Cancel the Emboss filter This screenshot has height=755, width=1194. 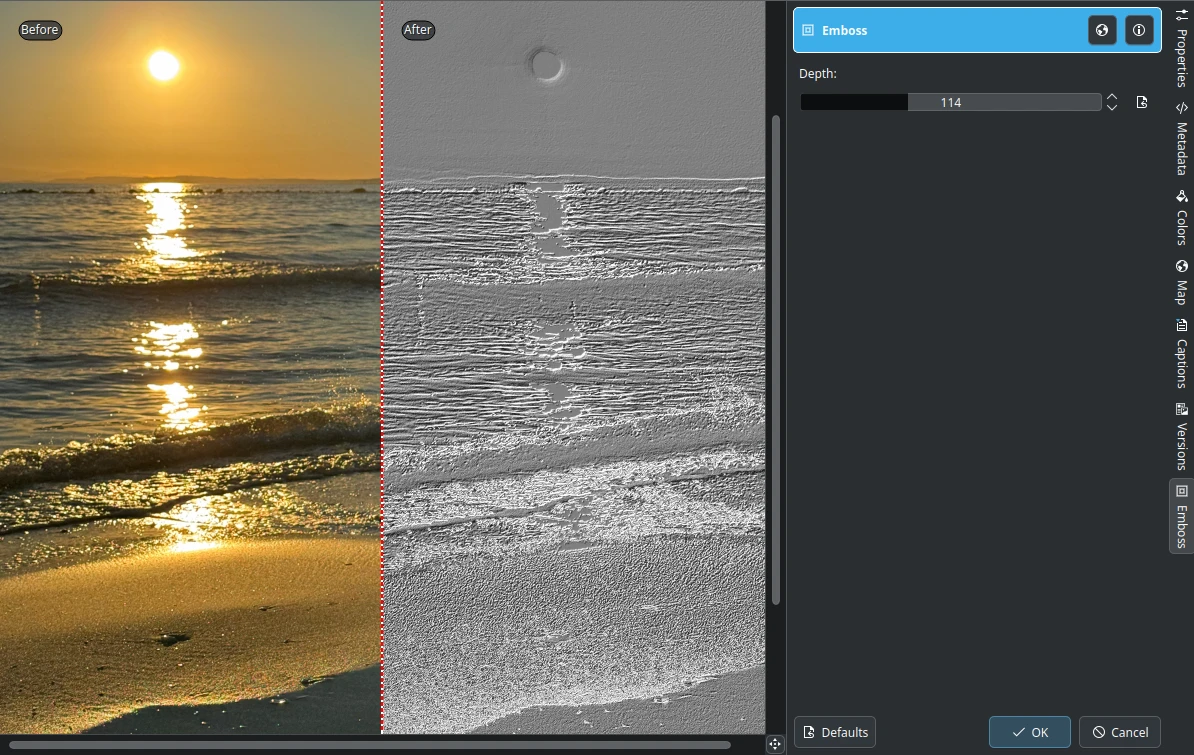click(1119, 731)
